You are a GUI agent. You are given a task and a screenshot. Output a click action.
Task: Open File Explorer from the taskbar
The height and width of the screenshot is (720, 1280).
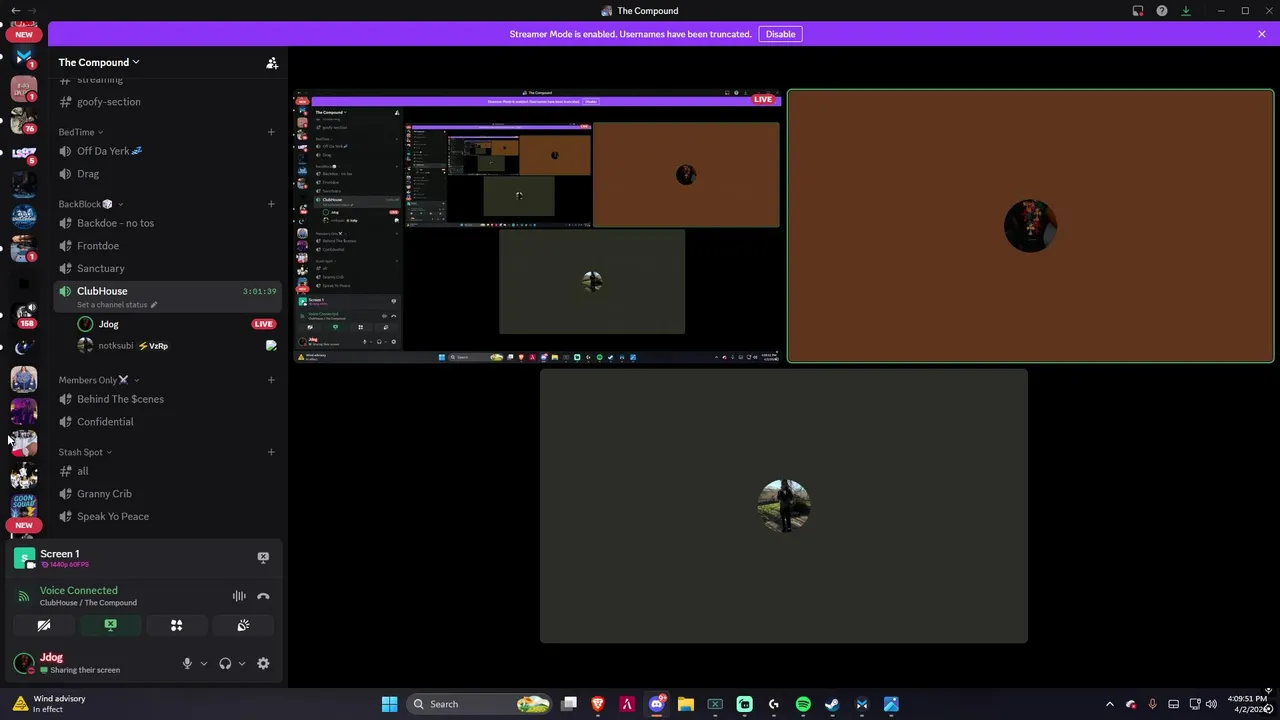pos(686,704)
